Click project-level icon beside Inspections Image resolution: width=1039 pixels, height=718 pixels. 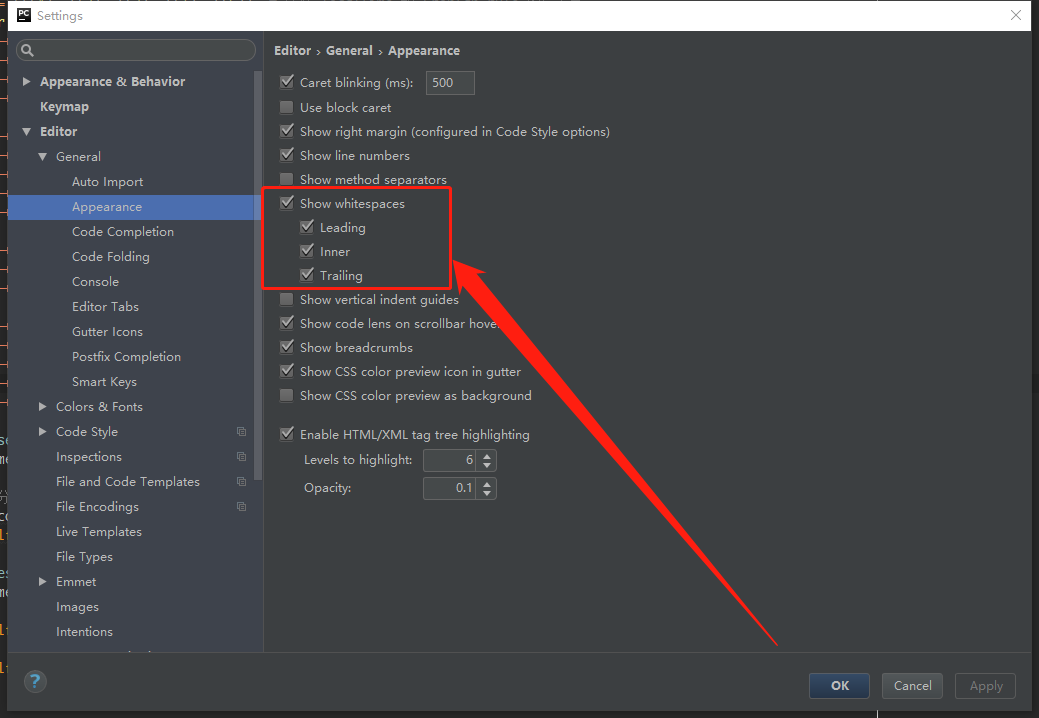pyautogui.click(x=241, y=457)
